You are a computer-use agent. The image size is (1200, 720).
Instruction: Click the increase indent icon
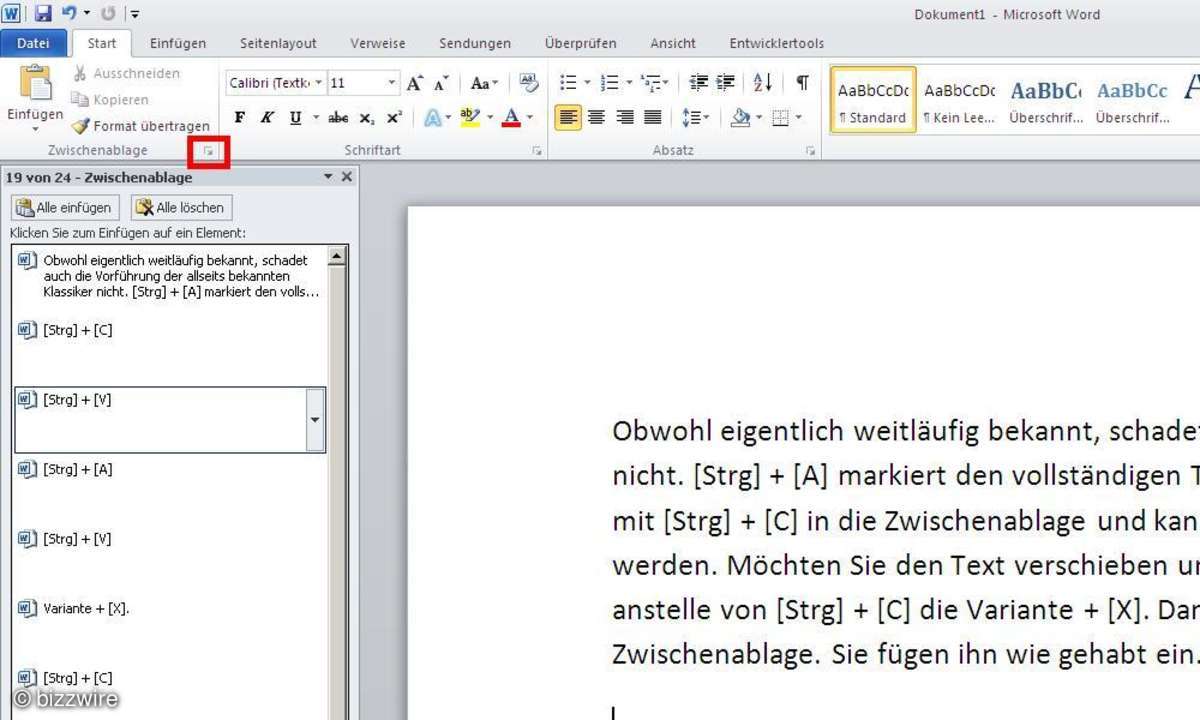[725, 83]
